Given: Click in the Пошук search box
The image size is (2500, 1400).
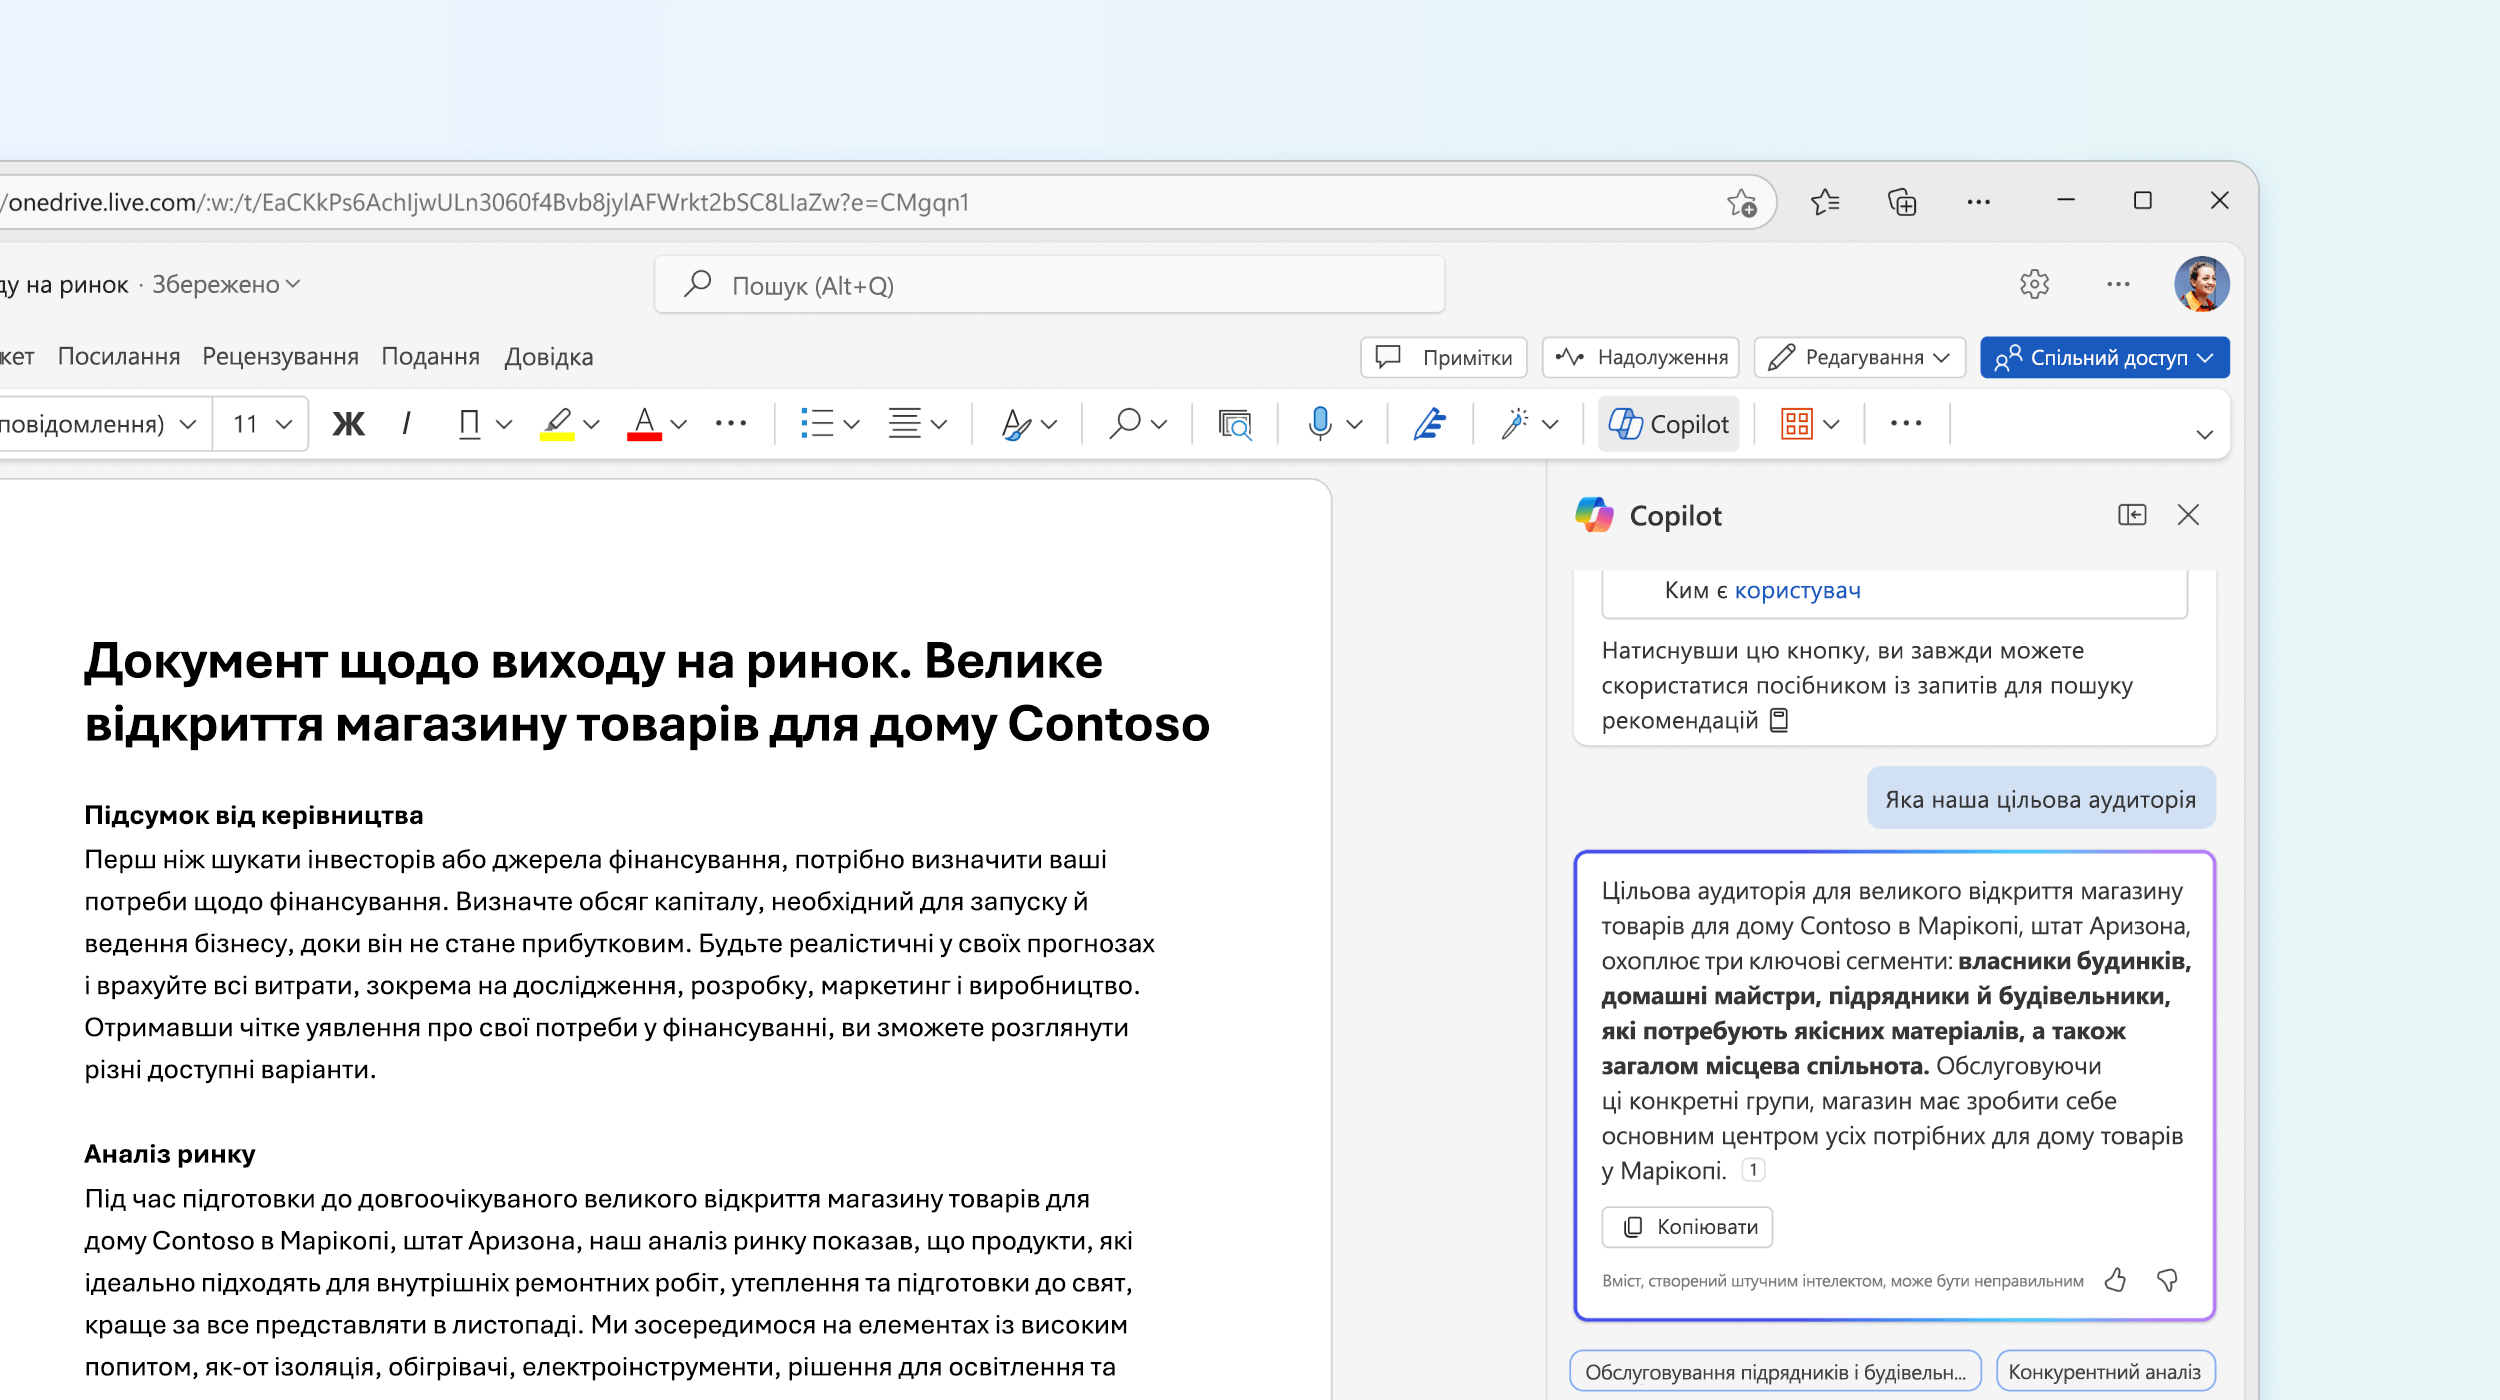Looking at the screenshot, I should point(1049,285).
